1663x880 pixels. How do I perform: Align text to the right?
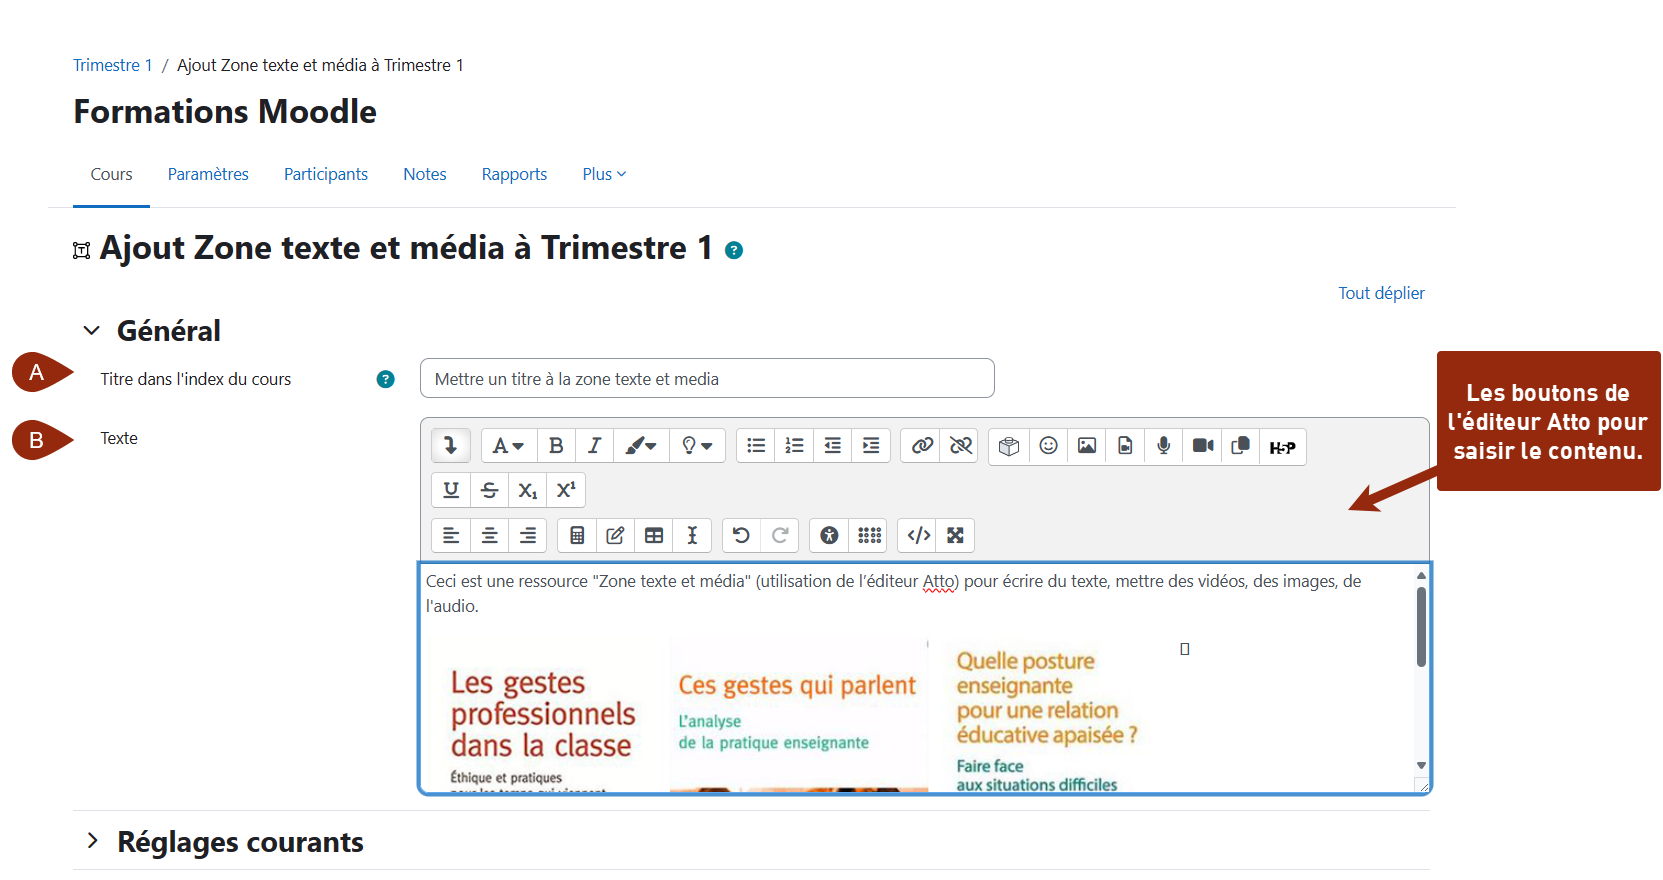point(527,535)
